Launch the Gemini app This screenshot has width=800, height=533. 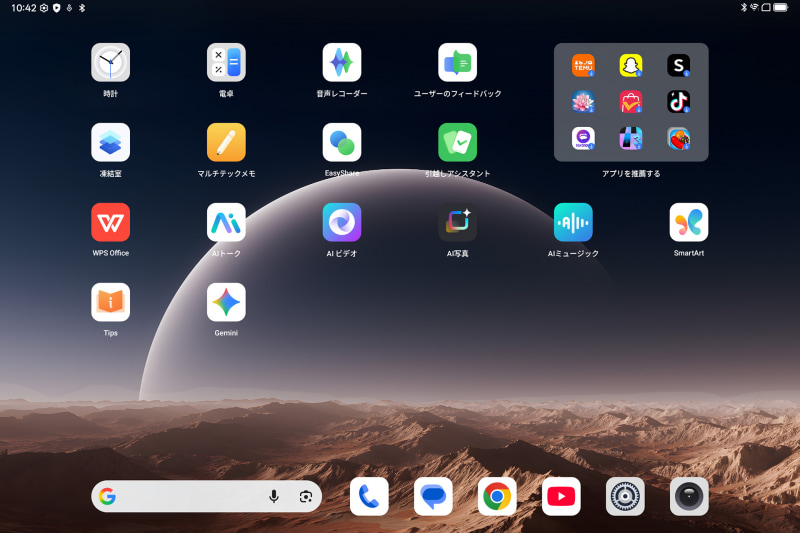pos(226,302)
